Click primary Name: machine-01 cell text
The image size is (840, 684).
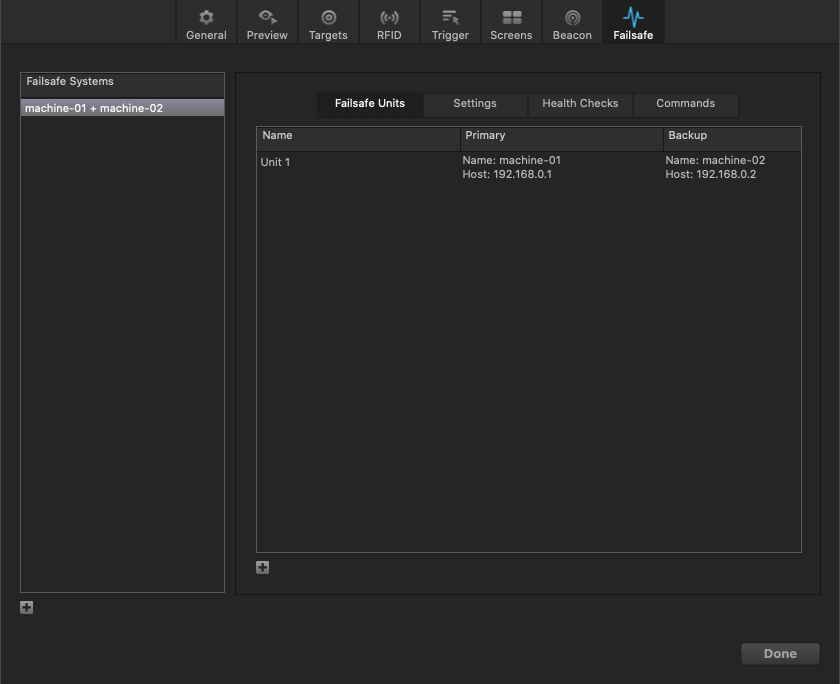[512, 160]
